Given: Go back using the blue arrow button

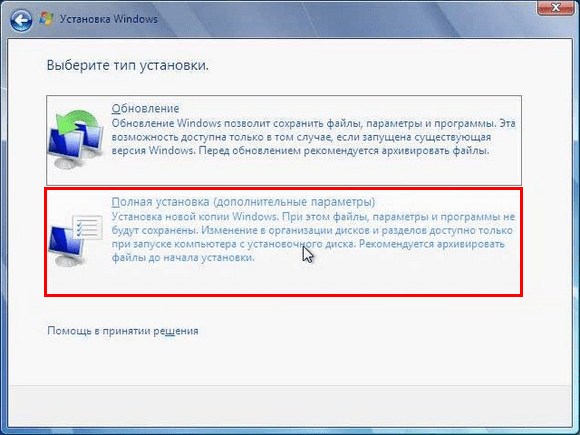Looking at the screenshot, I should click(21, 20).
